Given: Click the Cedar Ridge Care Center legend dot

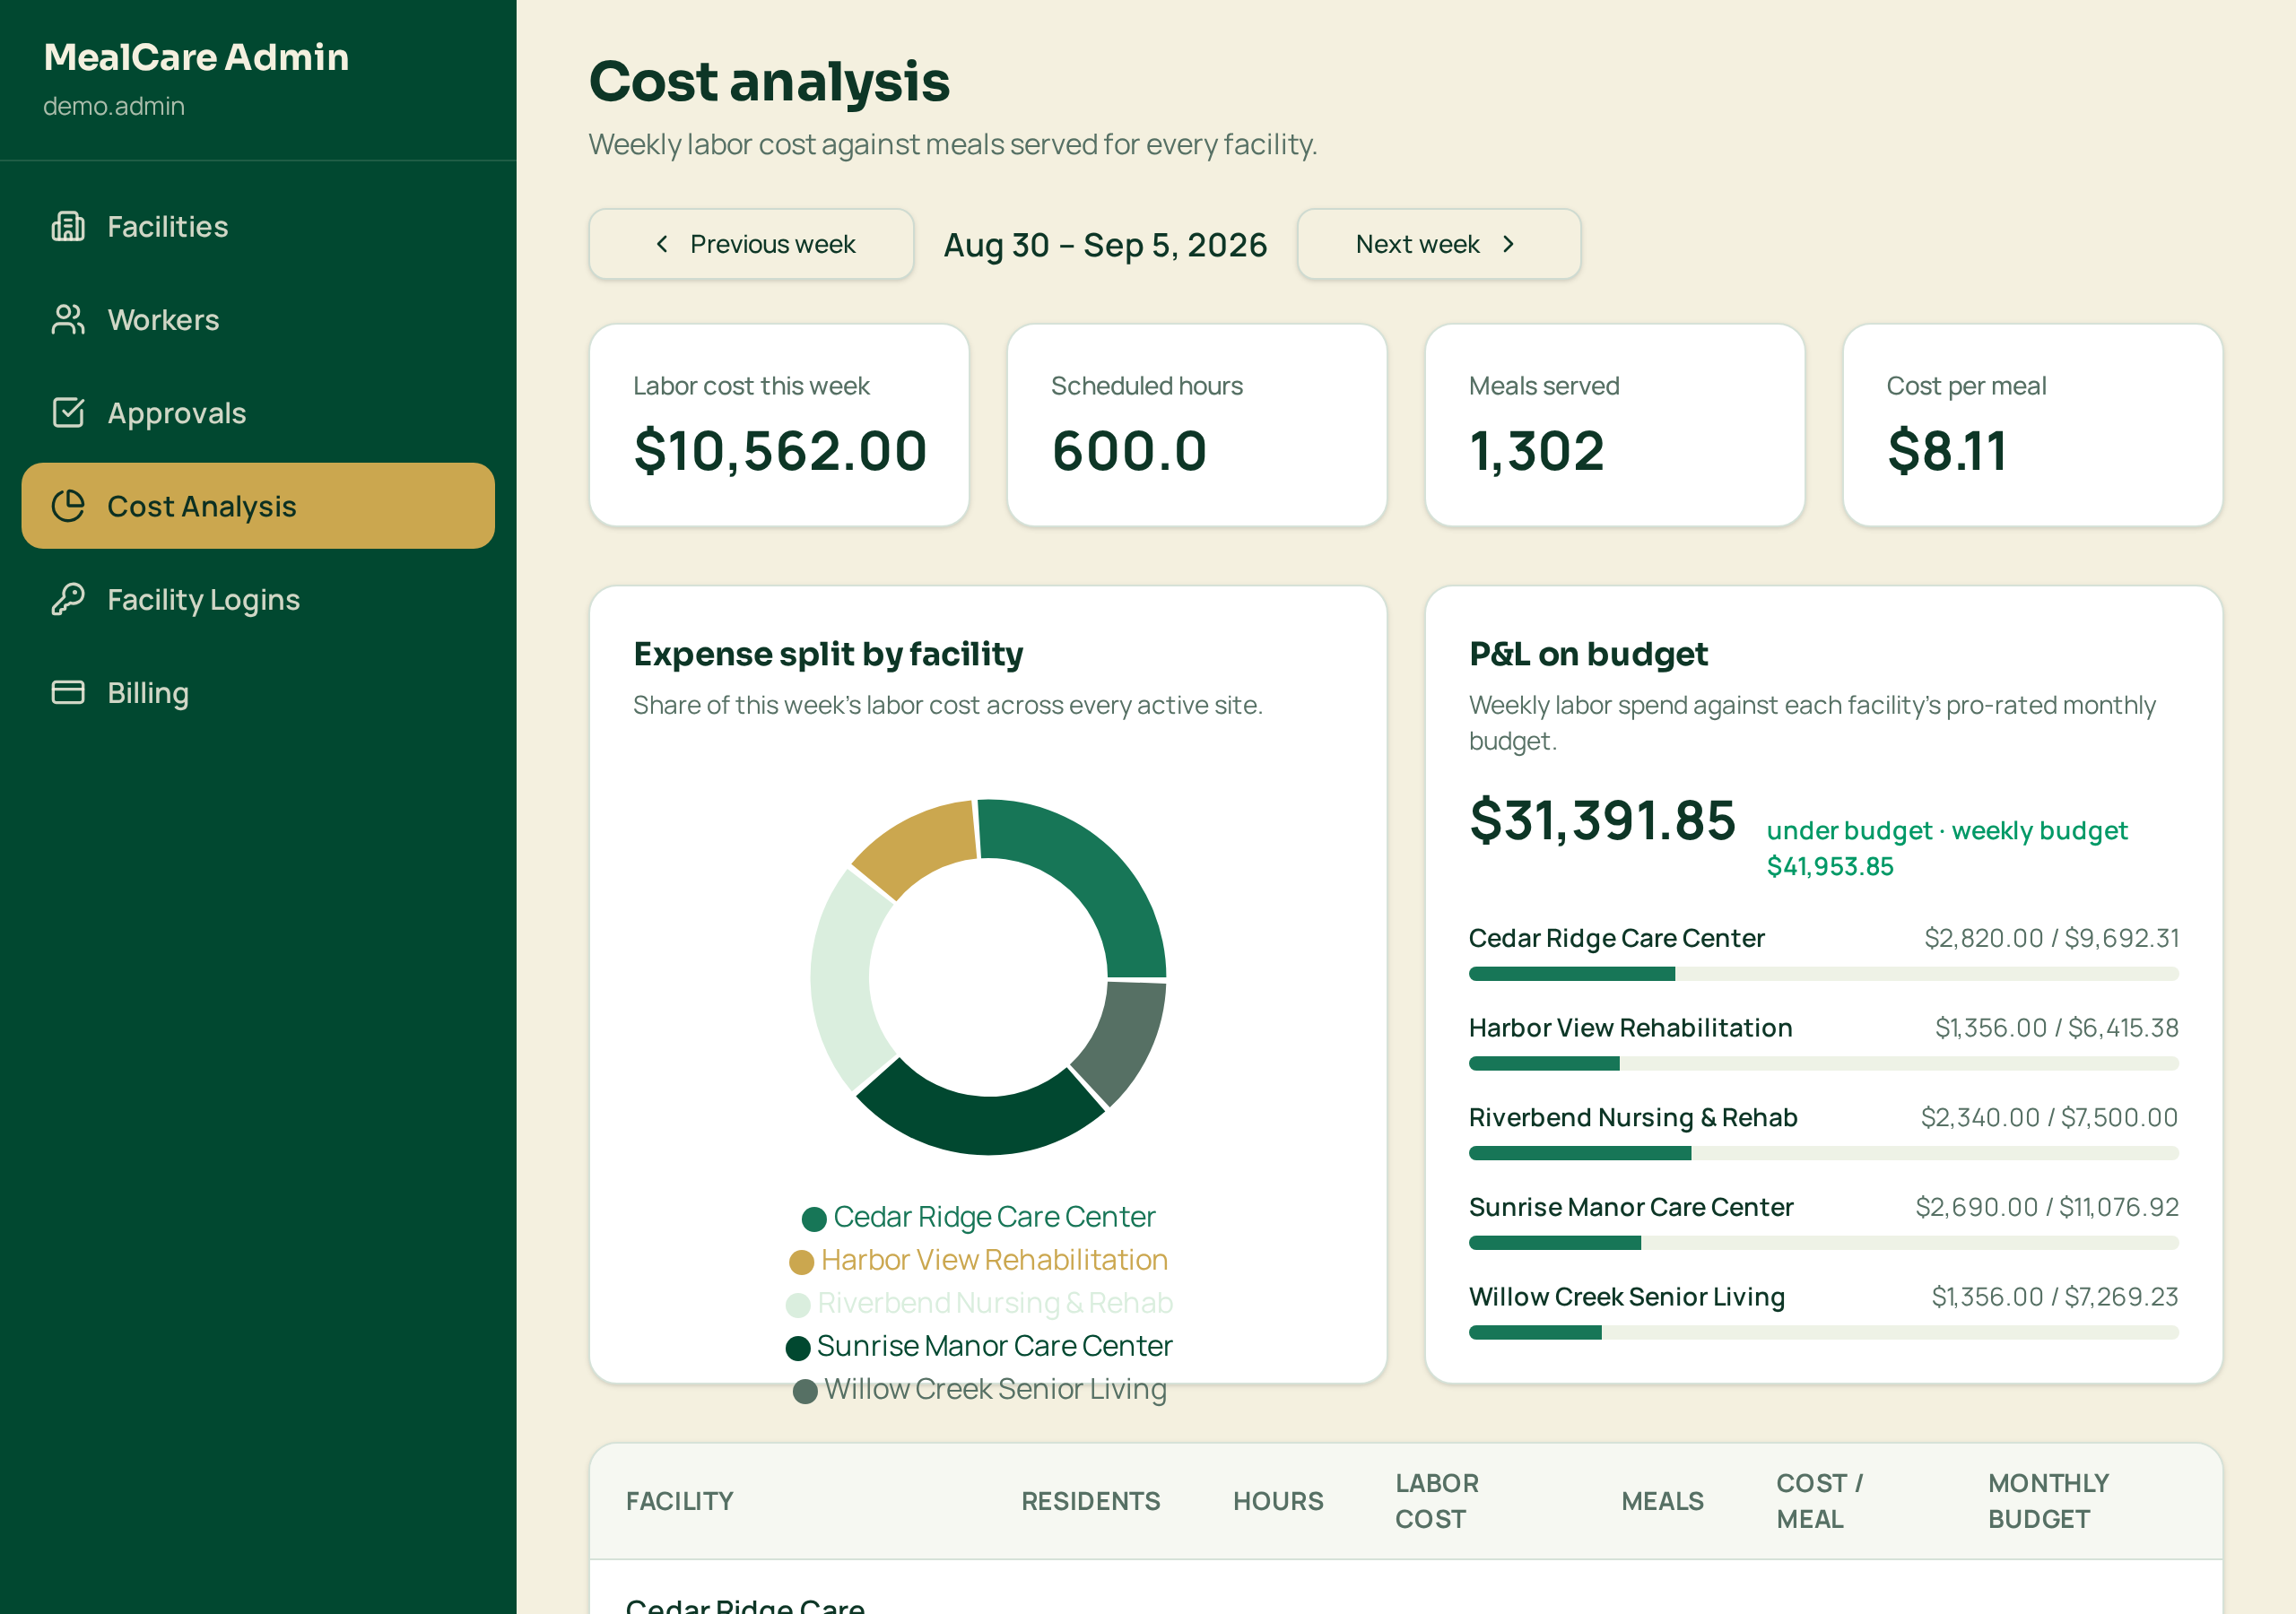Looking at the screenshot, I should pyautogui.click(x=814, y=1218).
